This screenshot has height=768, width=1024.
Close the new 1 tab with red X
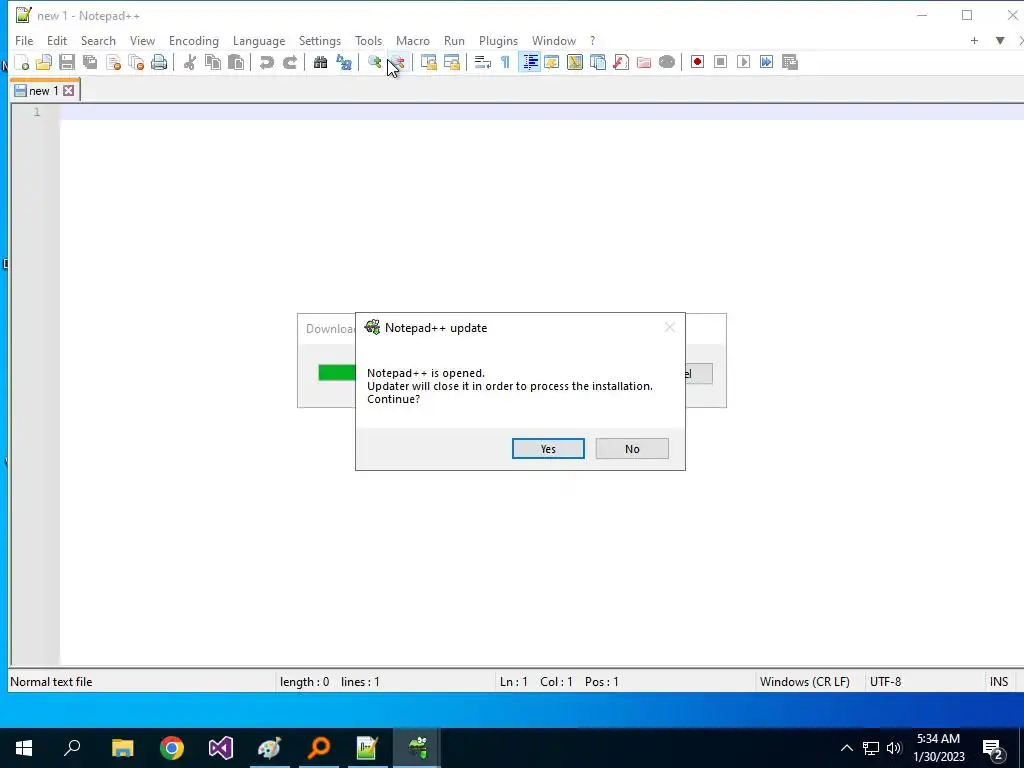(x=69, y=91)
